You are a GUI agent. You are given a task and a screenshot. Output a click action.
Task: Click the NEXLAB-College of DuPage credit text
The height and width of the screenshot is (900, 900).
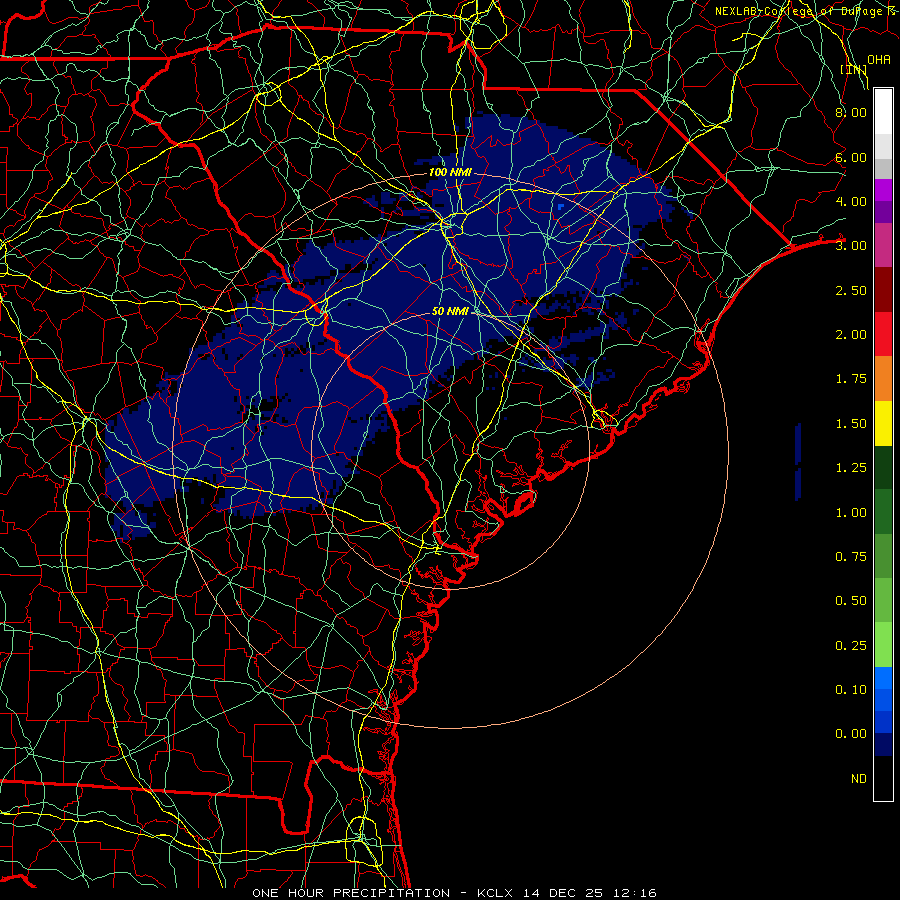(x=805, y=11)
